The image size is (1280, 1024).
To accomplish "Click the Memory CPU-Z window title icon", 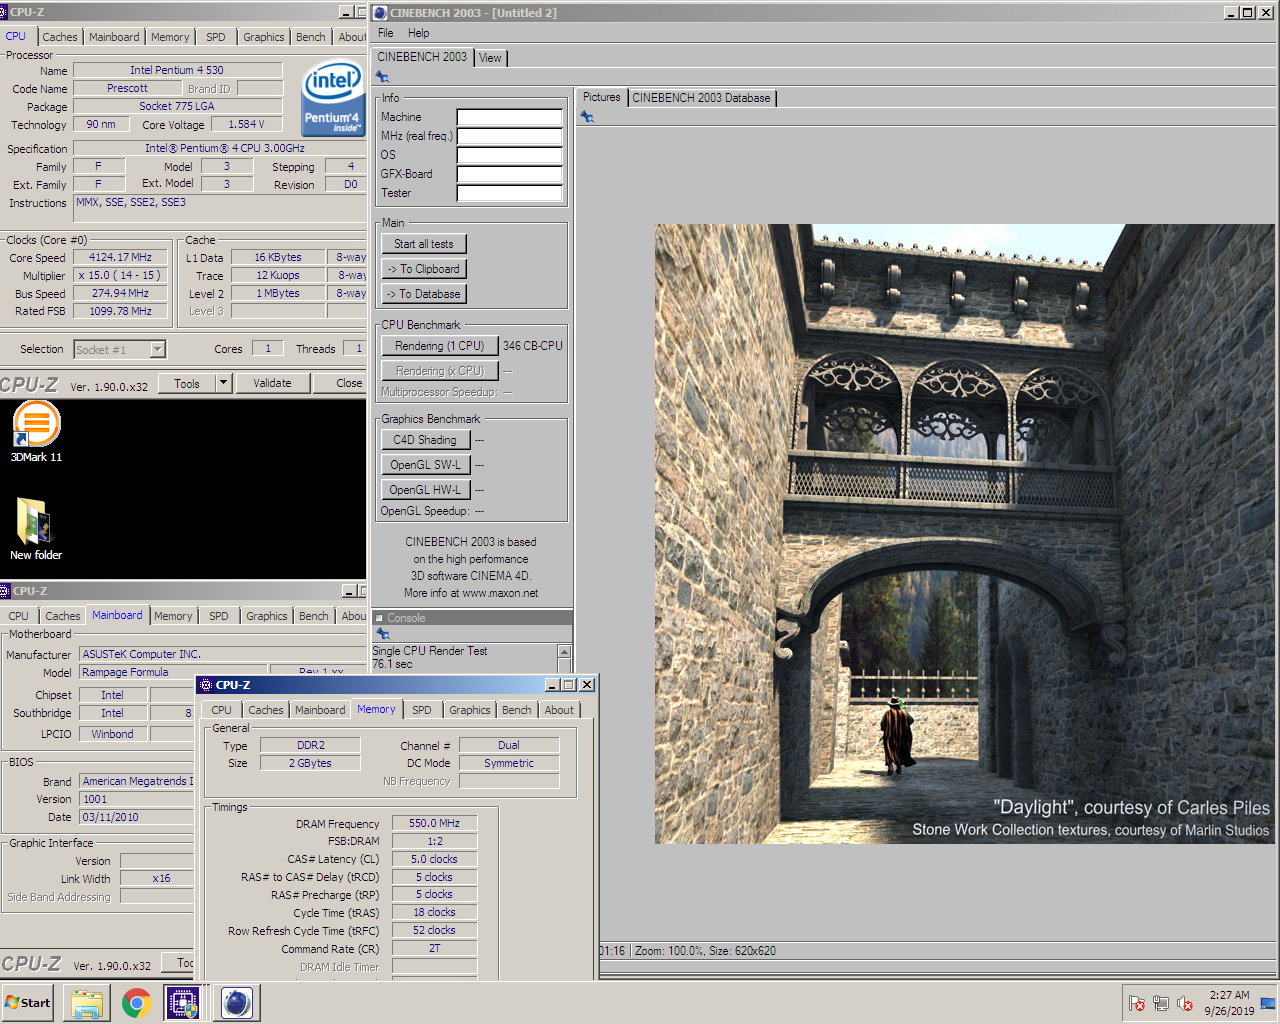I will coord(206,685).
